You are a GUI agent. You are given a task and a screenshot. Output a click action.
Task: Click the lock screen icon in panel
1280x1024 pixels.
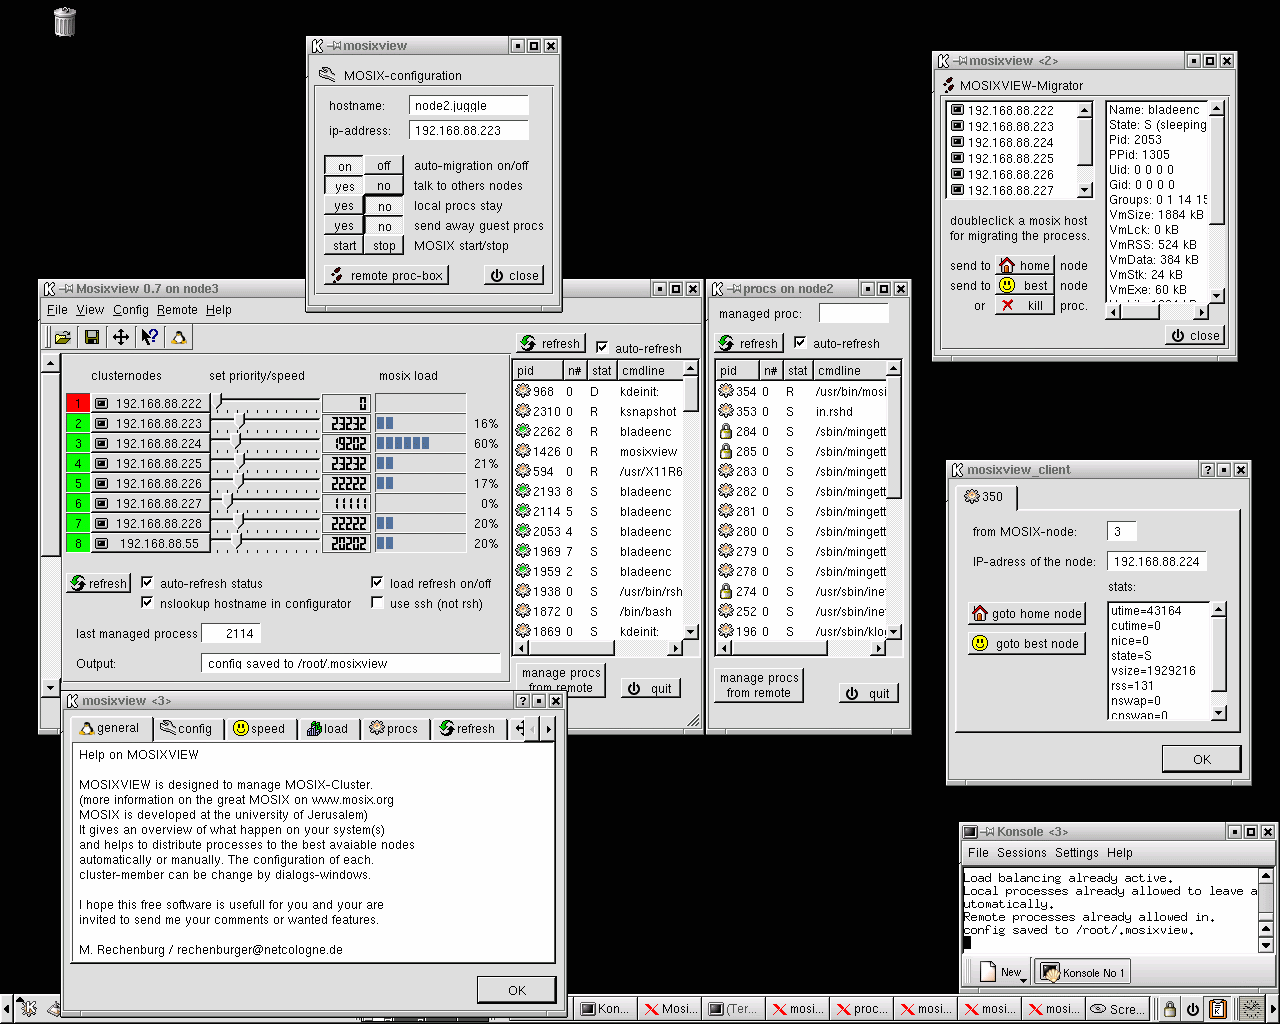(x=1169, y=1009)
